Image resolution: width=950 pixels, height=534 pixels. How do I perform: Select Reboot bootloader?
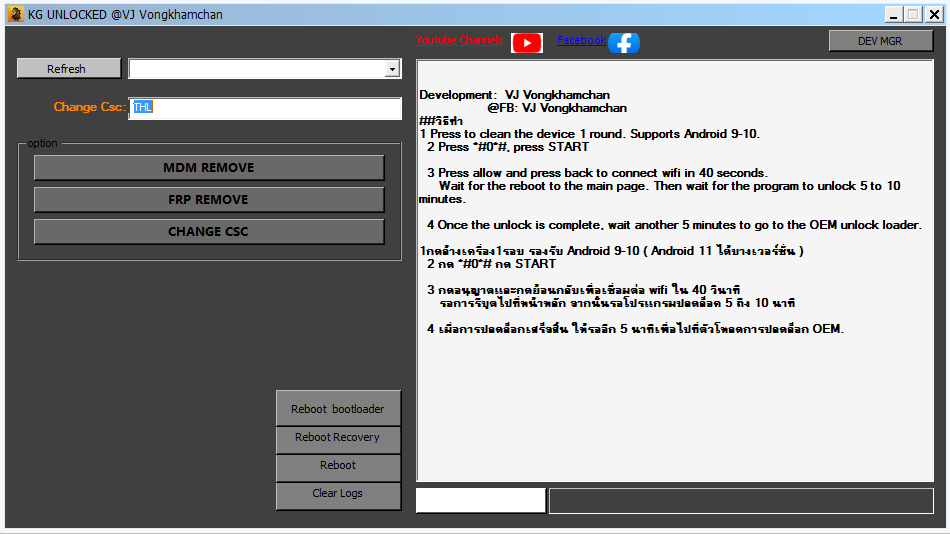click(x=338, y=409)
